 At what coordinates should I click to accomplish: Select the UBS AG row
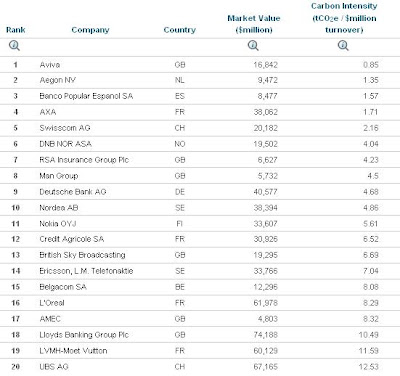200,367
